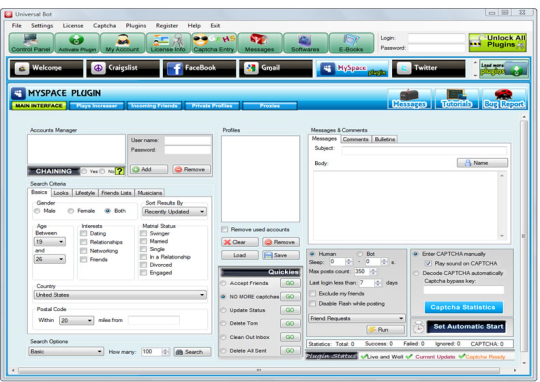Click the Activate Plugin icon

pyautogui.click(x=77, y=43)
